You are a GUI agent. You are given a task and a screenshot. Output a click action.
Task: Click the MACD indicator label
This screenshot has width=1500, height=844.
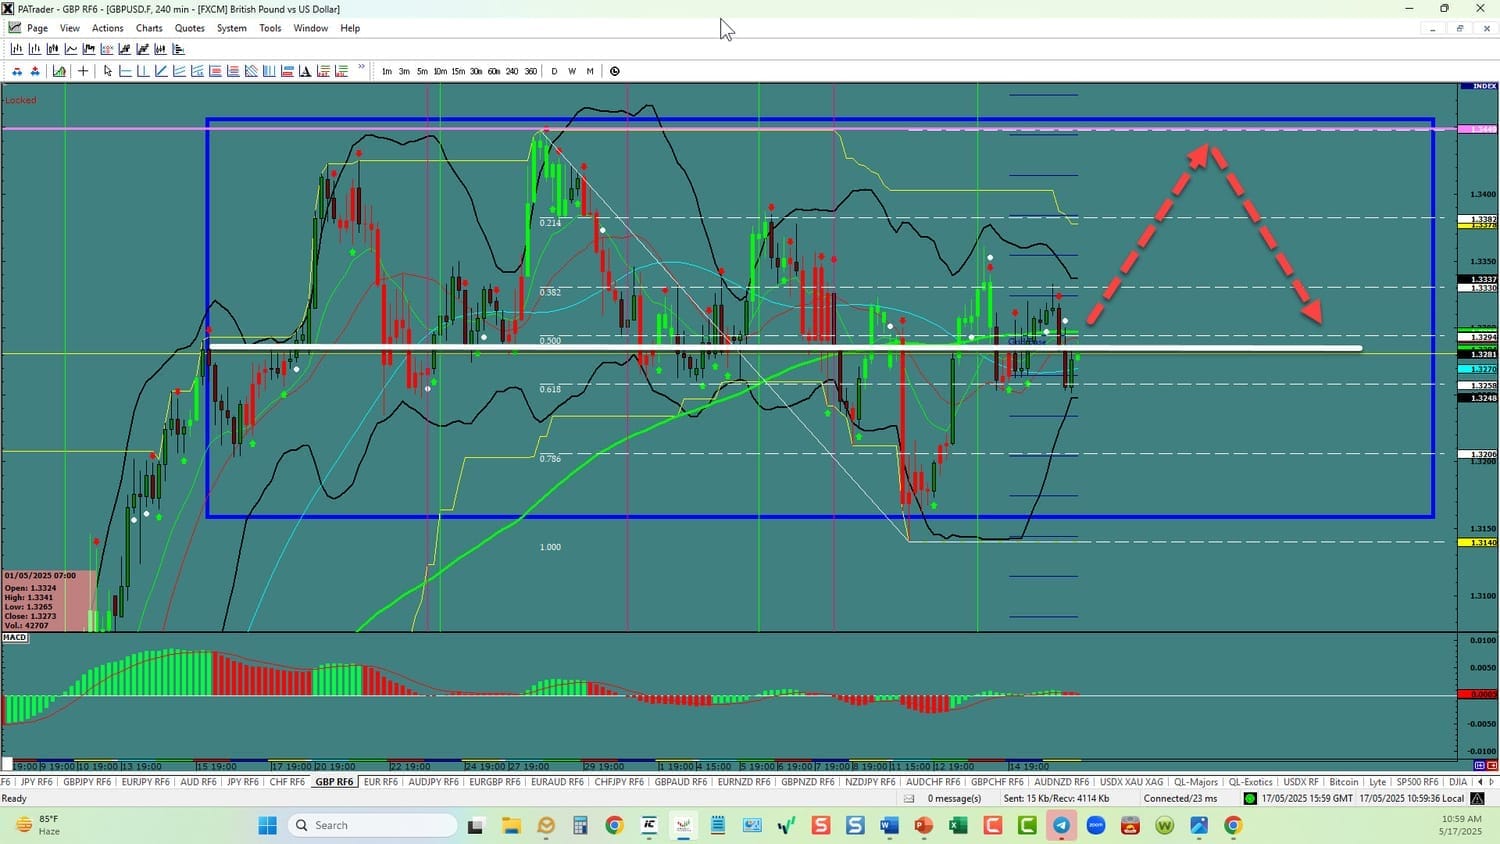click(15, 637)
